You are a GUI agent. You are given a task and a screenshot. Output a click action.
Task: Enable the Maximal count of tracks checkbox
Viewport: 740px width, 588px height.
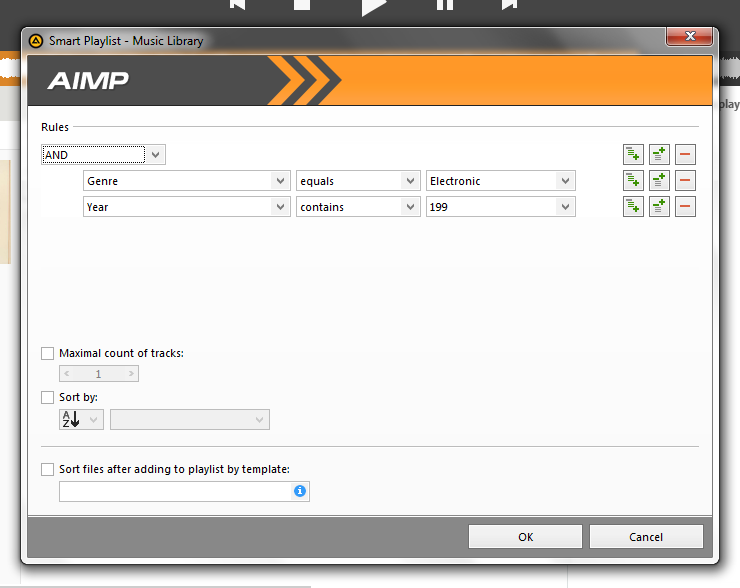47,353
